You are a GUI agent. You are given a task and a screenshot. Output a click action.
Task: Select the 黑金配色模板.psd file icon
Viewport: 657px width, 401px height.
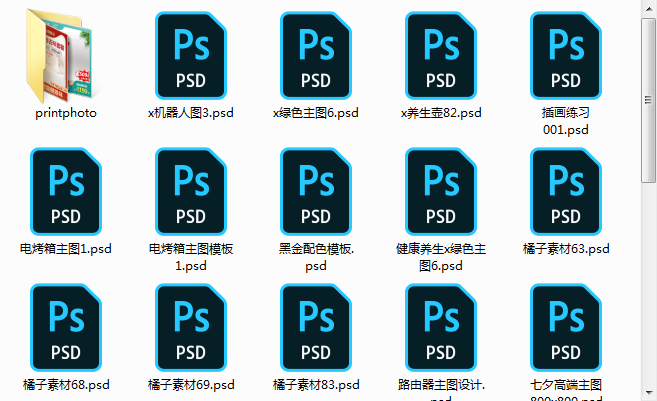pos(316,191)
